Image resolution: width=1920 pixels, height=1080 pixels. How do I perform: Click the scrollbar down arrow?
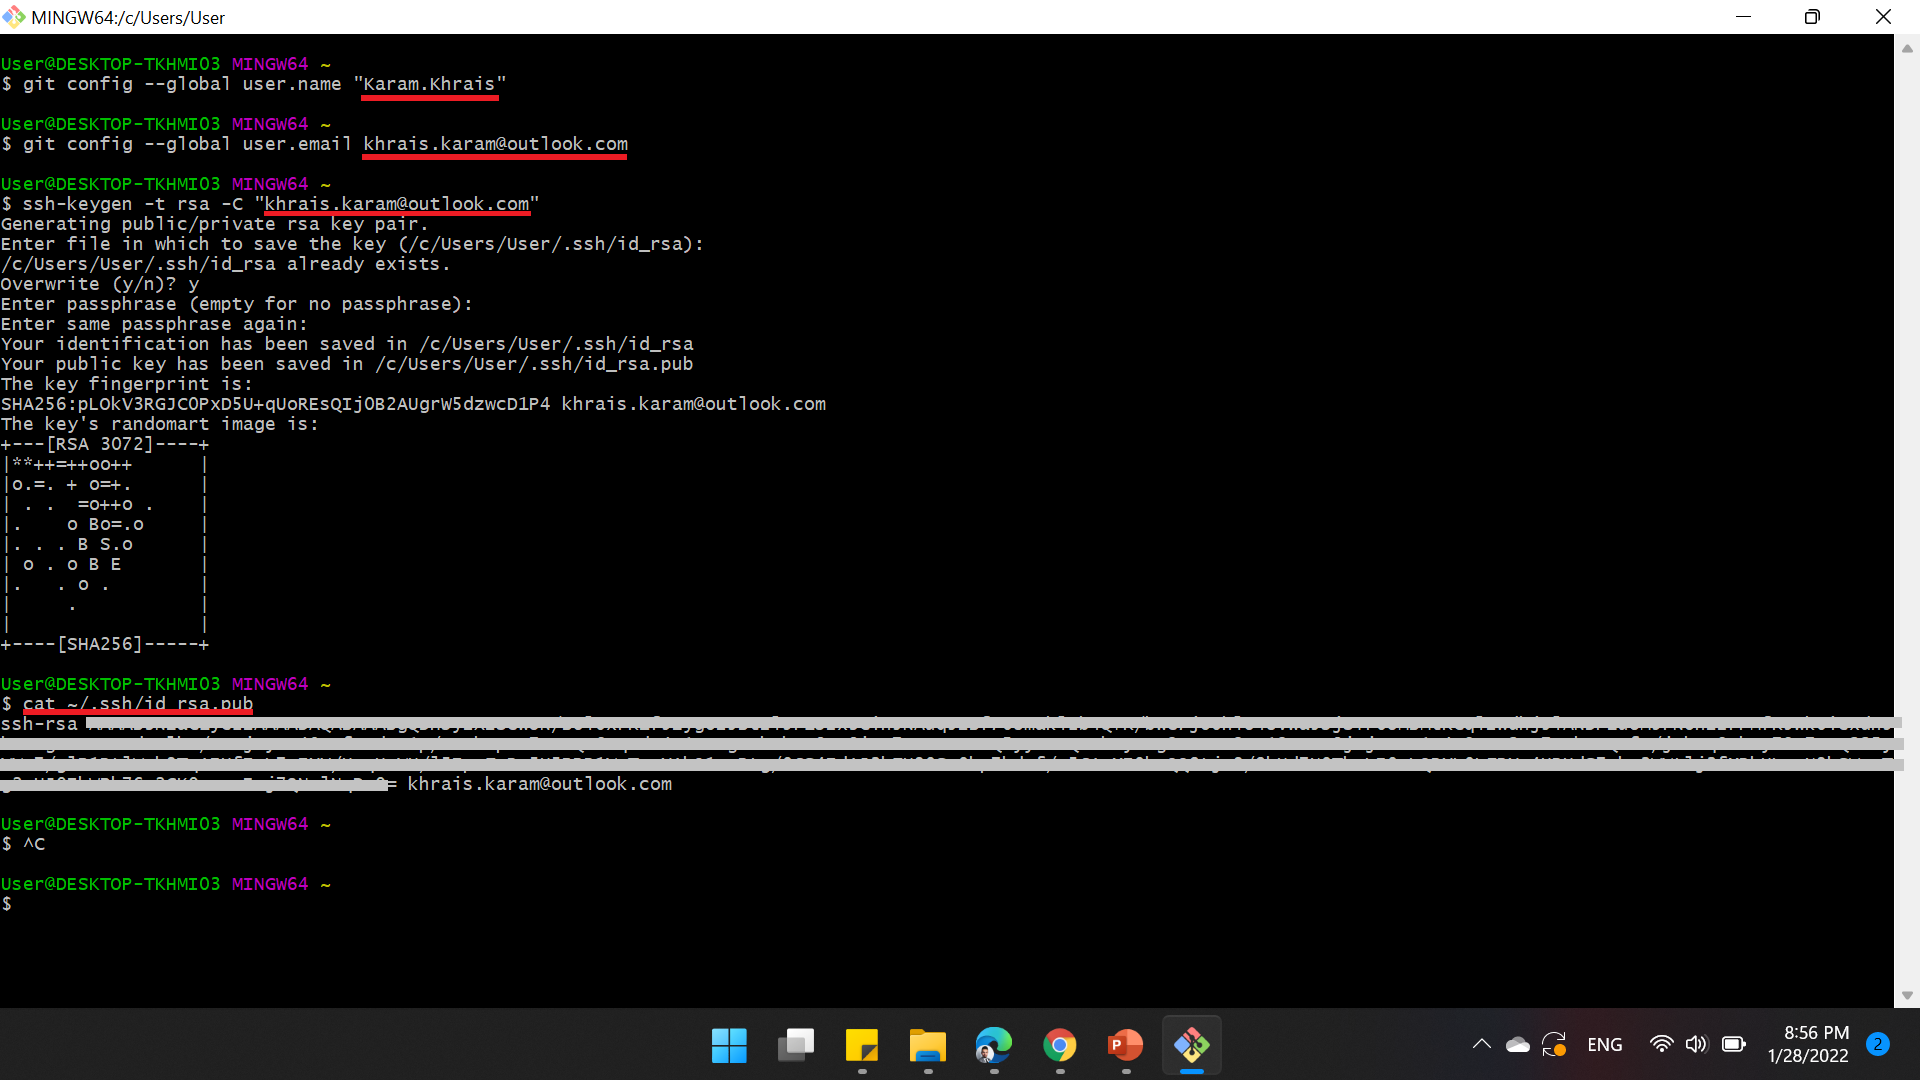click(x=1907, y=995)
